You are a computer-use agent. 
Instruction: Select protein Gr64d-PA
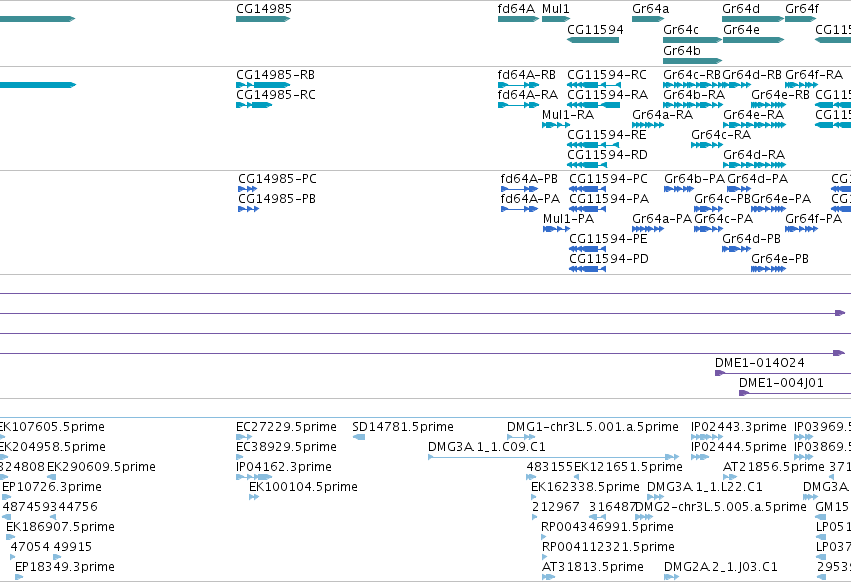coord(739,189)
